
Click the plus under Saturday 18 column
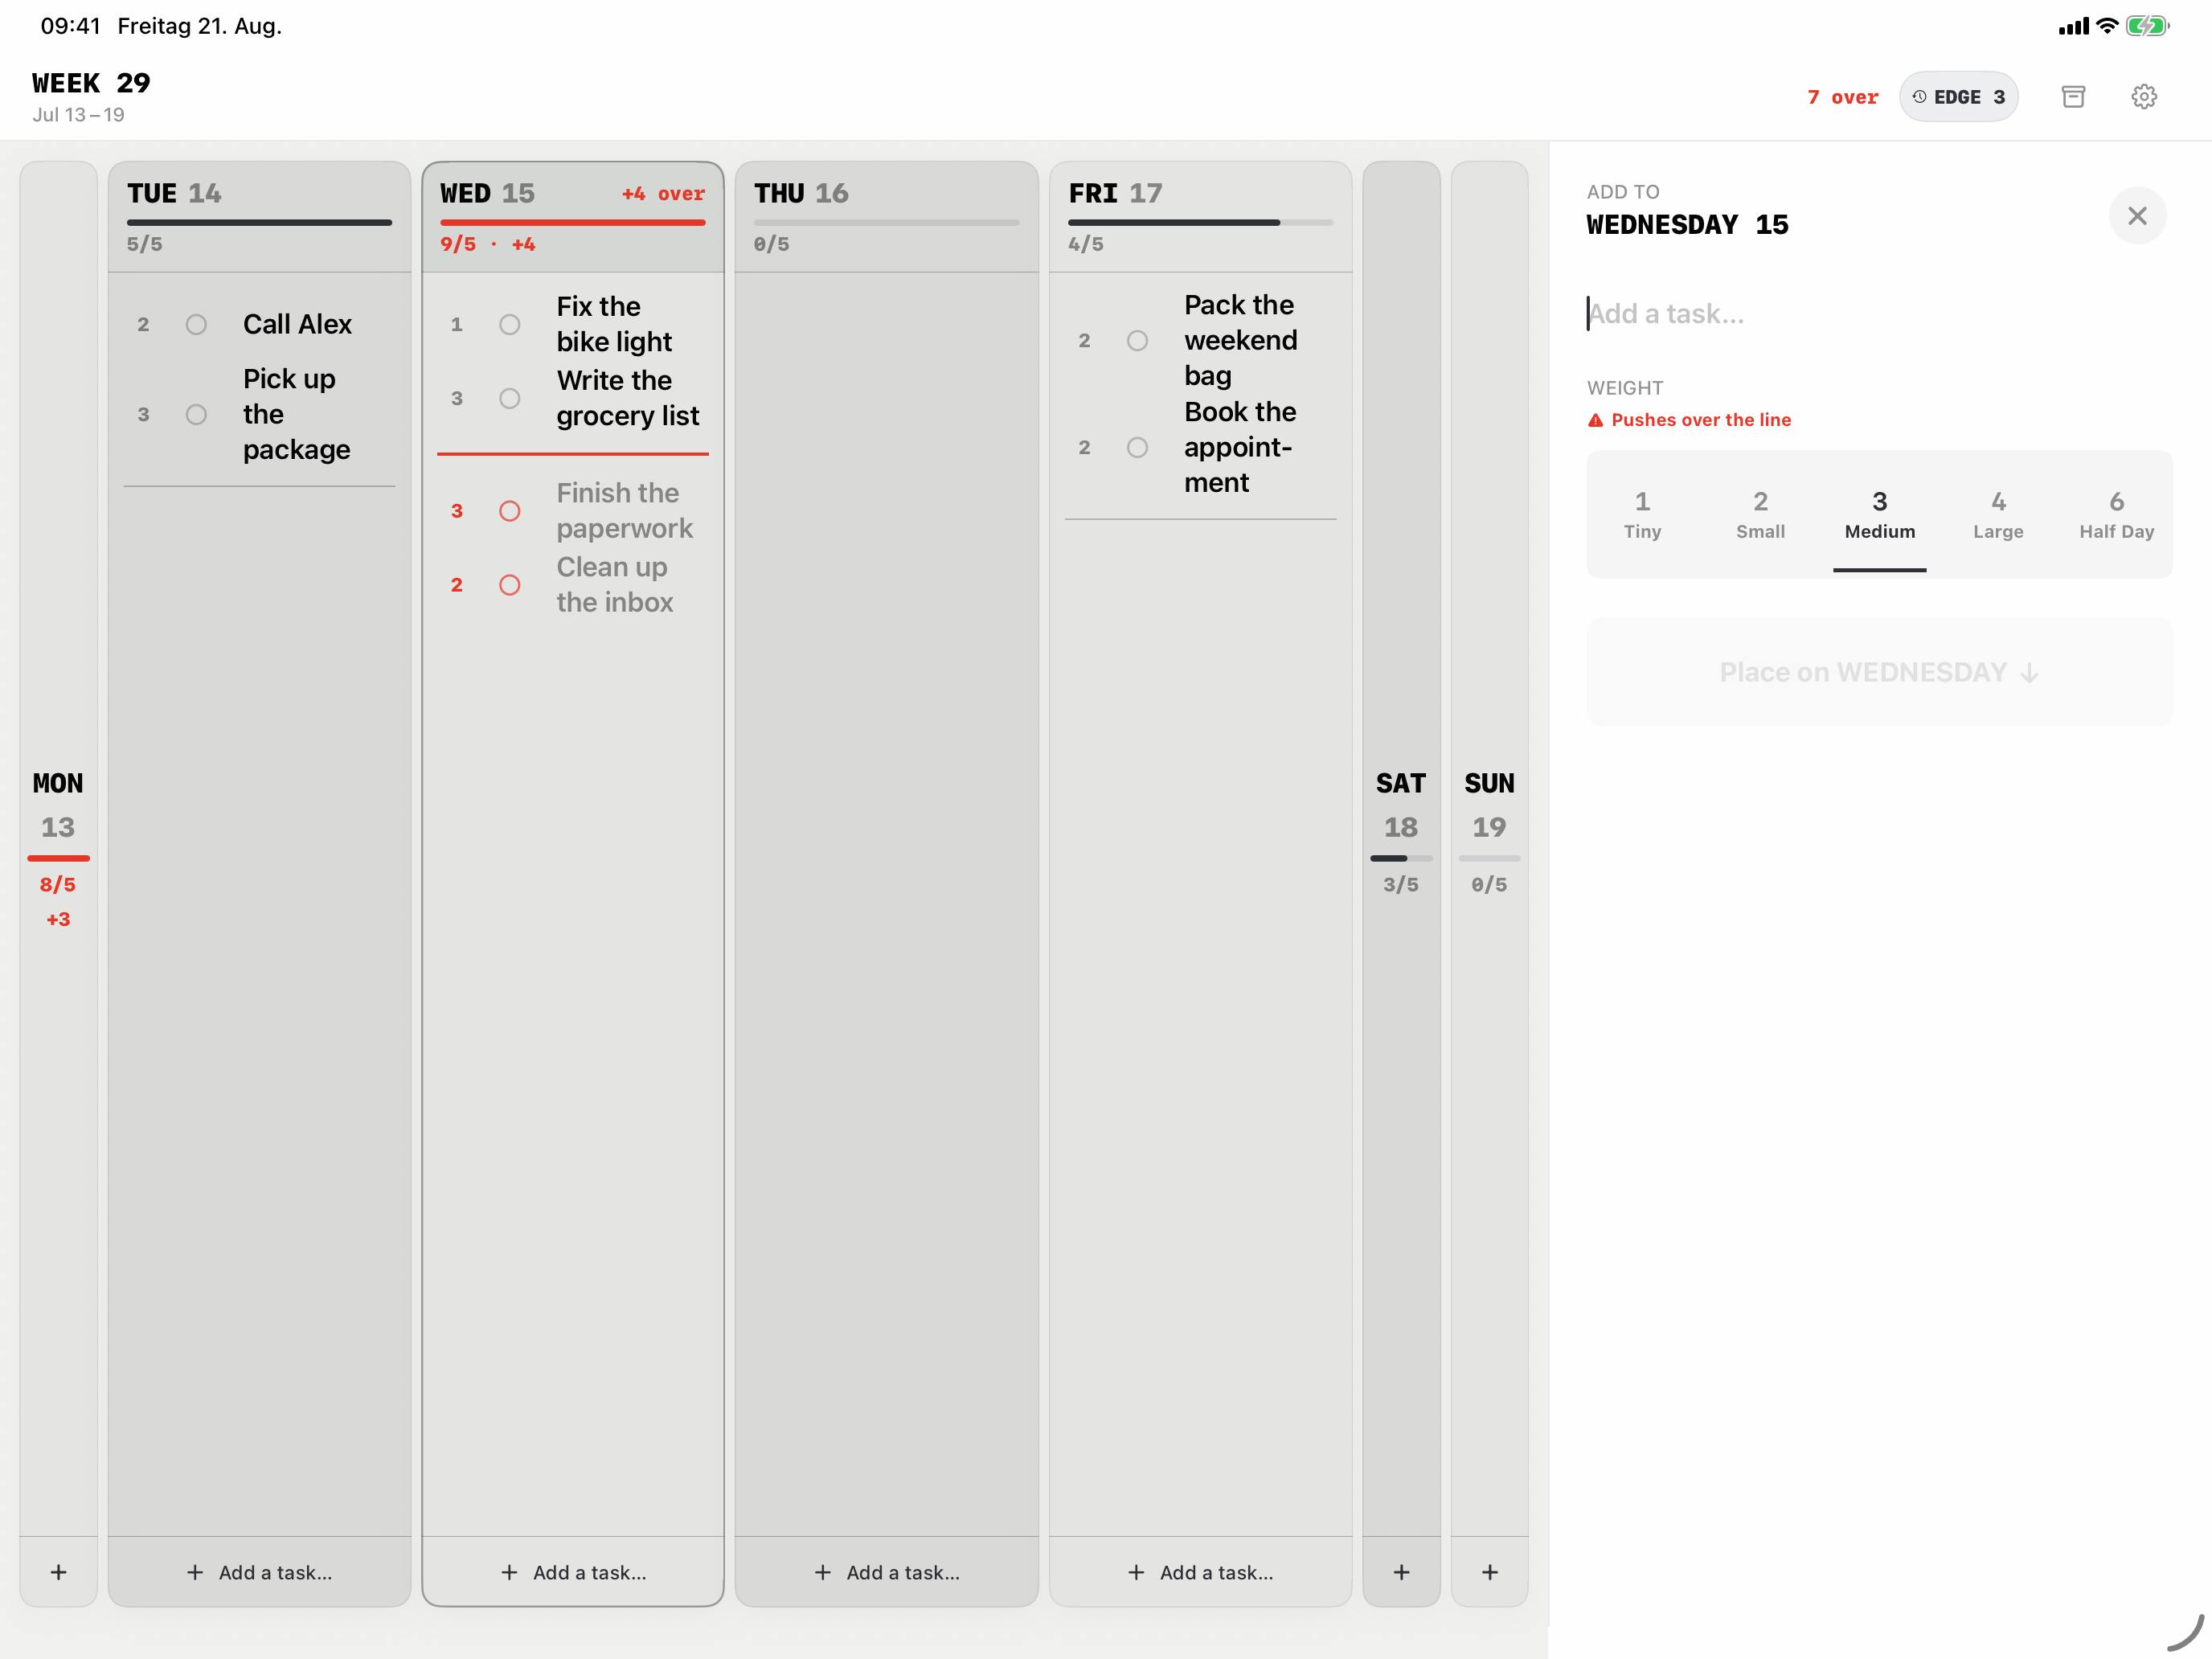(1401, 1572)
